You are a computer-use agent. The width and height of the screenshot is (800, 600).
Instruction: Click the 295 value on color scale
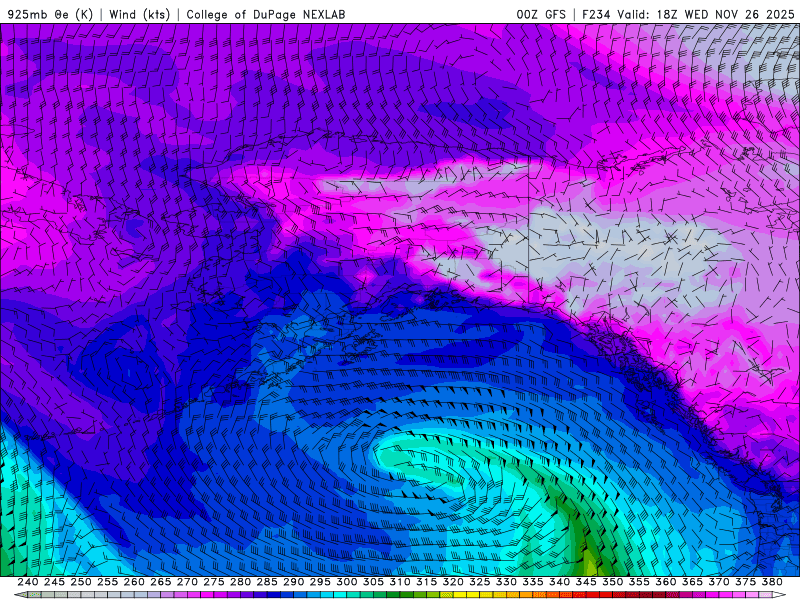(x=320, y=582)
